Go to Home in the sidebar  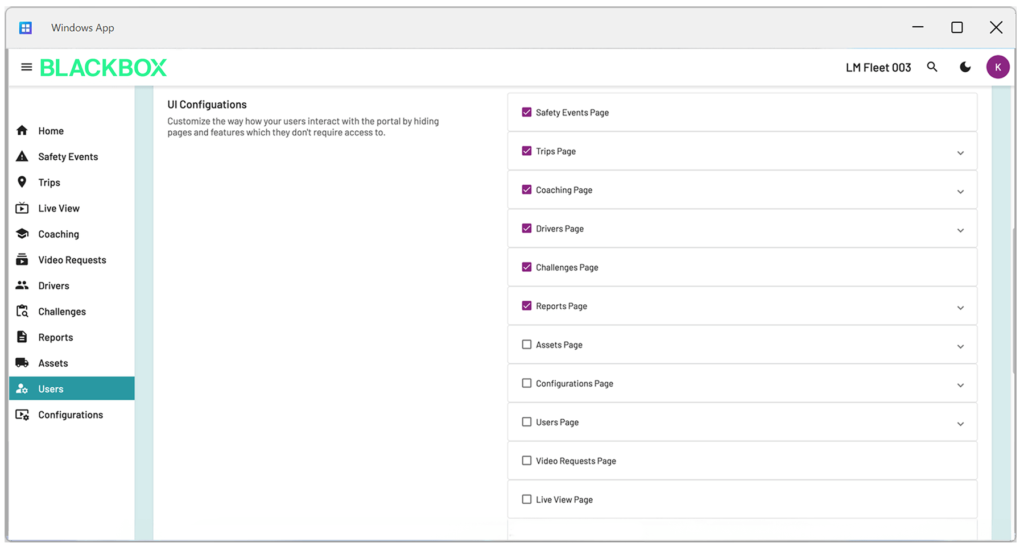click(x=72, y=131)
